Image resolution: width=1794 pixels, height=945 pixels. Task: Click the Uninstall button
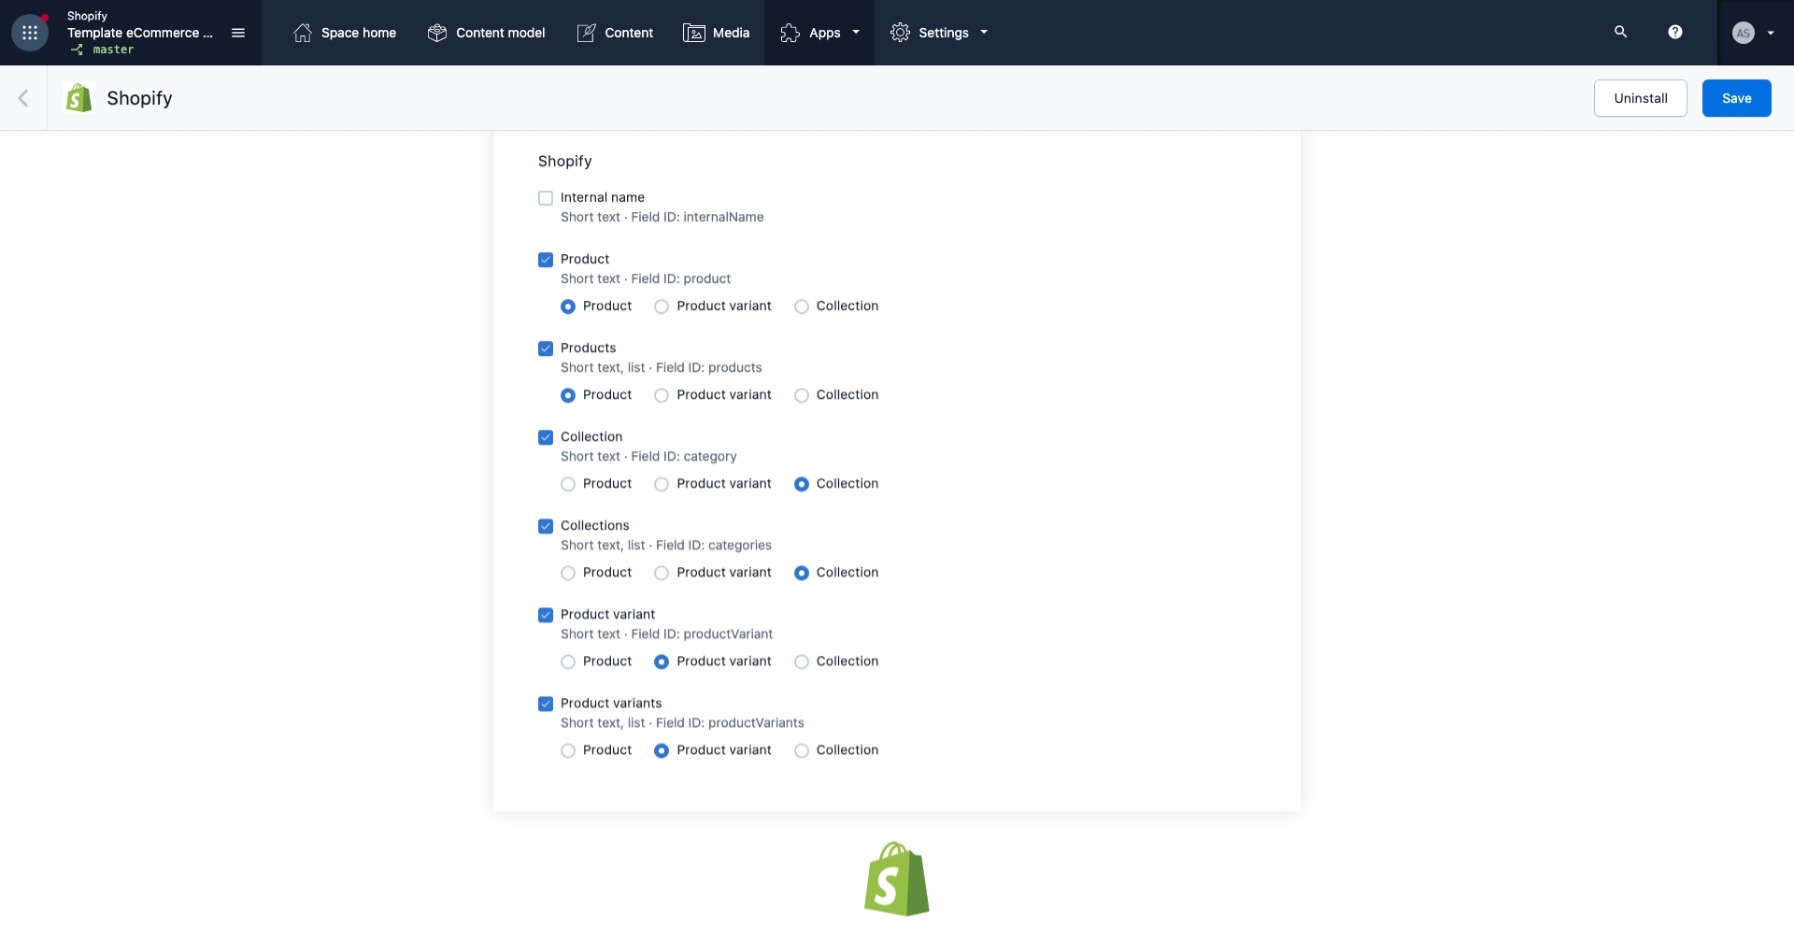1640,98
